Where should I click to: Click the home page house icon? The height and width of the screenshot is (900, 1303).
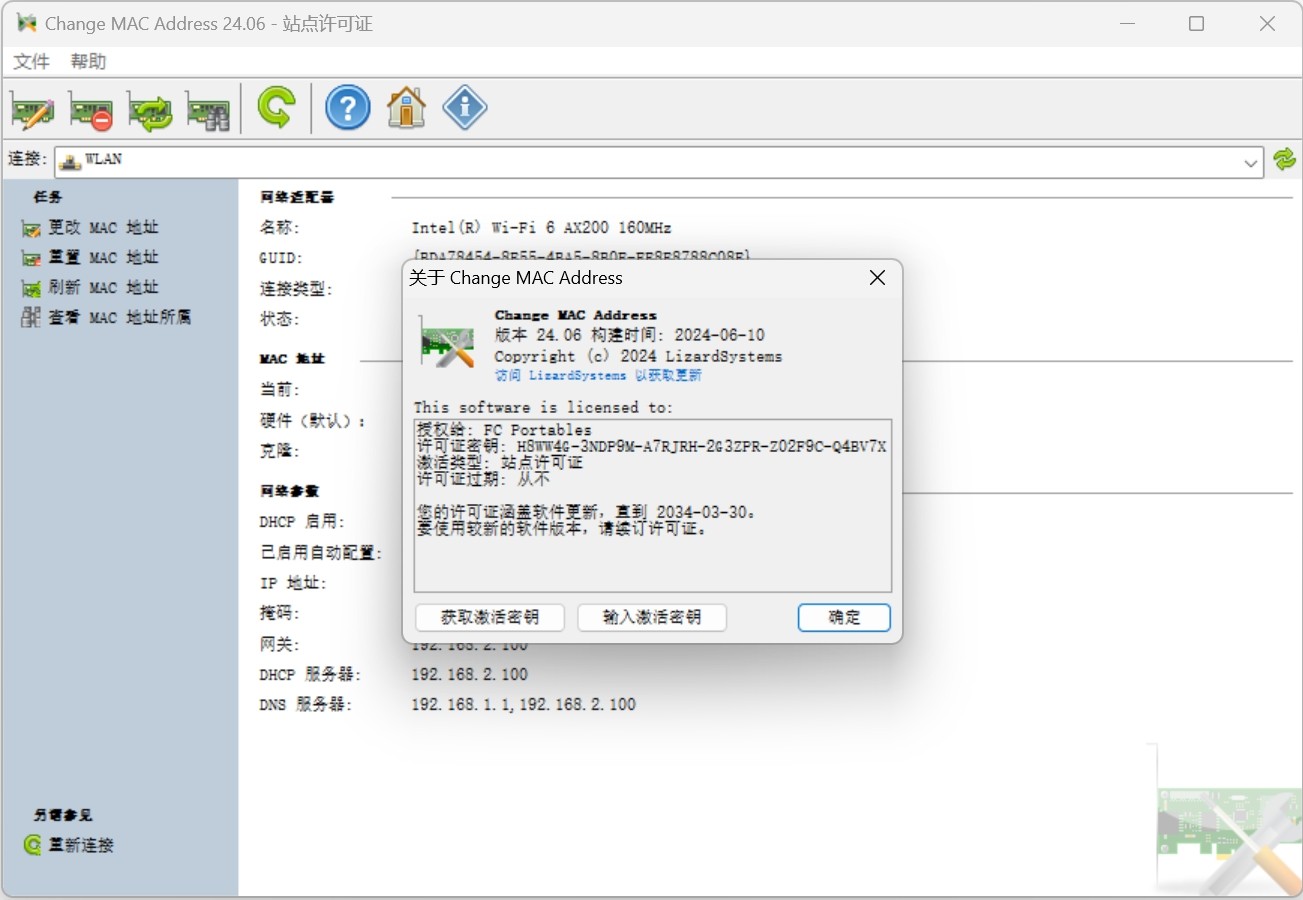click(x=406, y=107)
